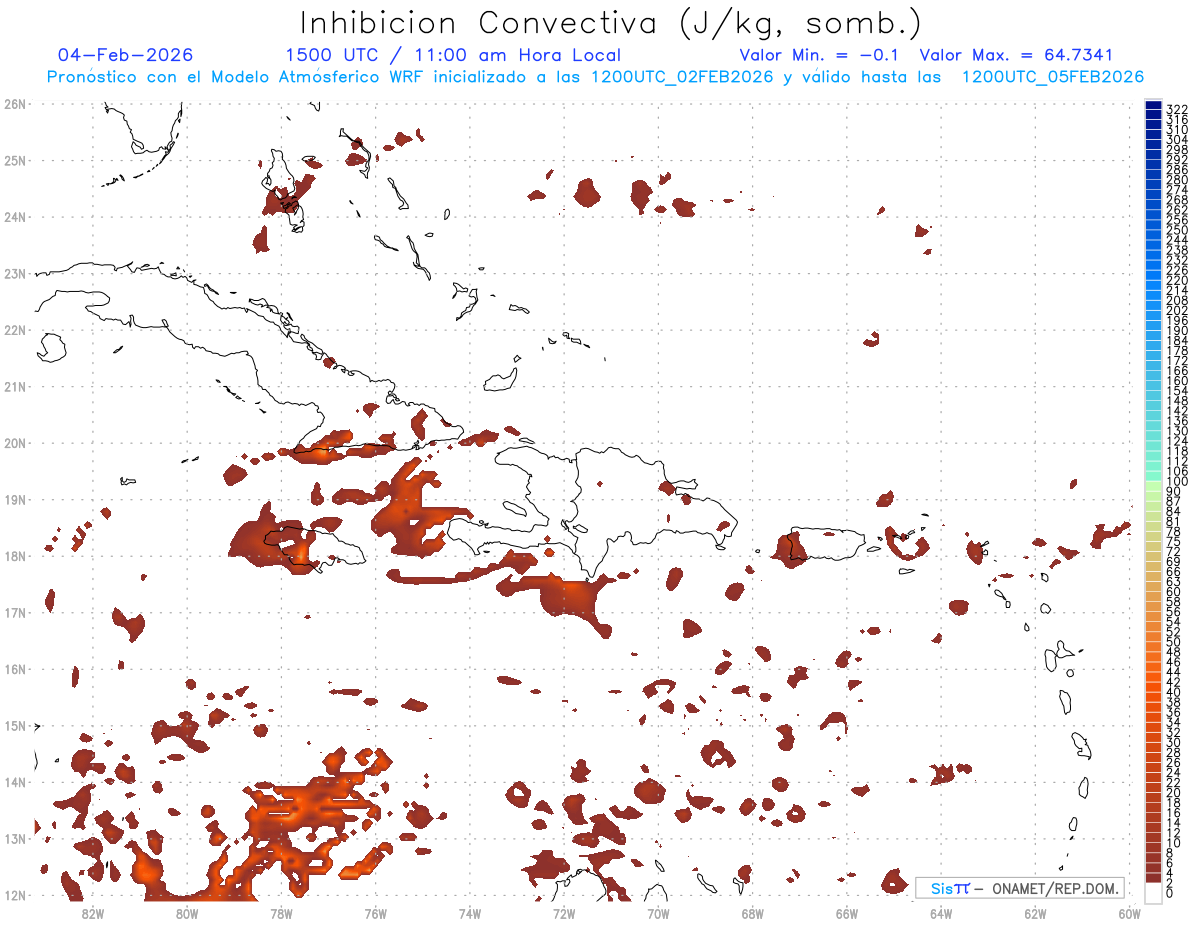The image size is (1200, 927).
Task: Click the 64W longitude label
Action: tap(941, 913)
